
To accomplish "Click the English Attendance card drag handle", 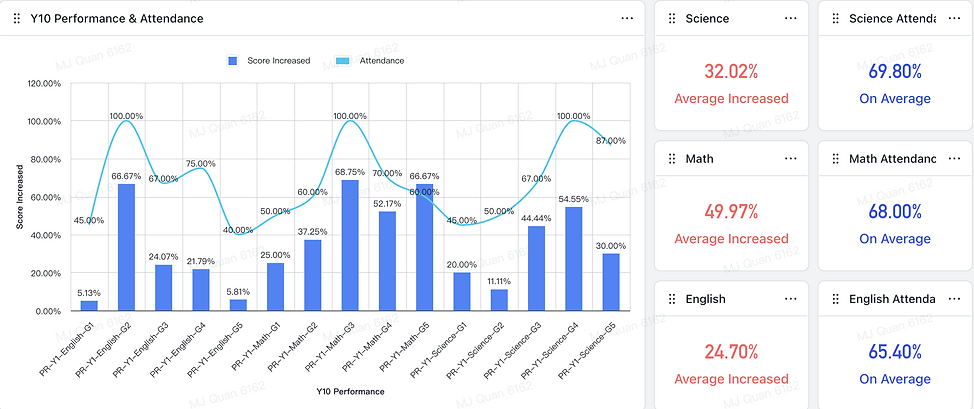I will pyautogui.click(x=835, y=299).
